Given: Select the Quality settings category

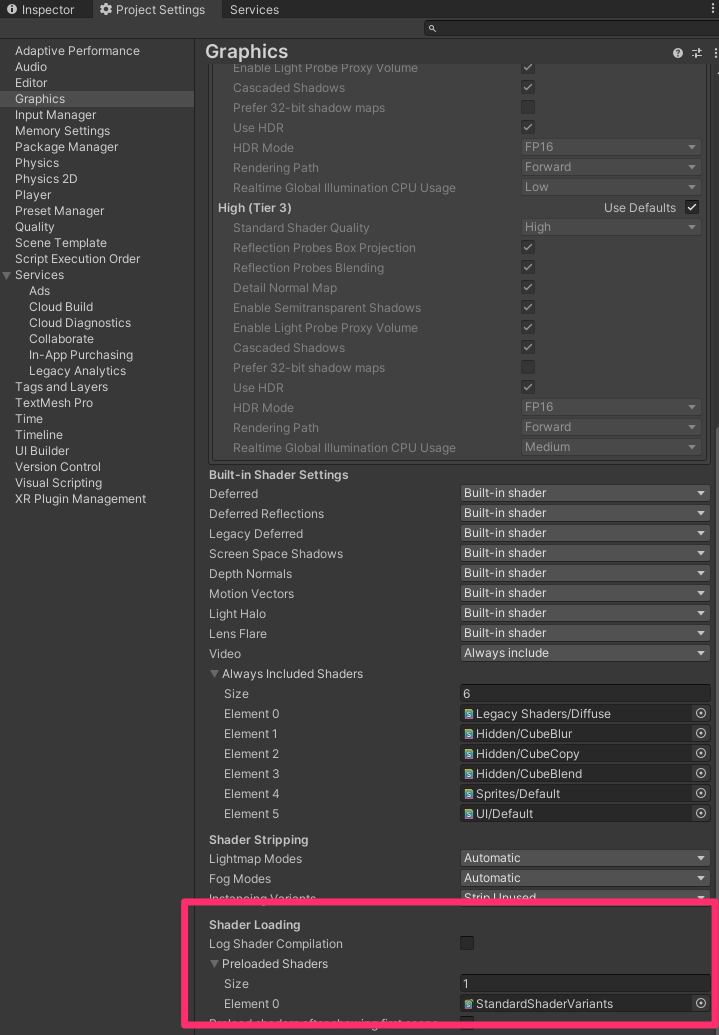Looking at the screenshot, I should pos(34,226).
